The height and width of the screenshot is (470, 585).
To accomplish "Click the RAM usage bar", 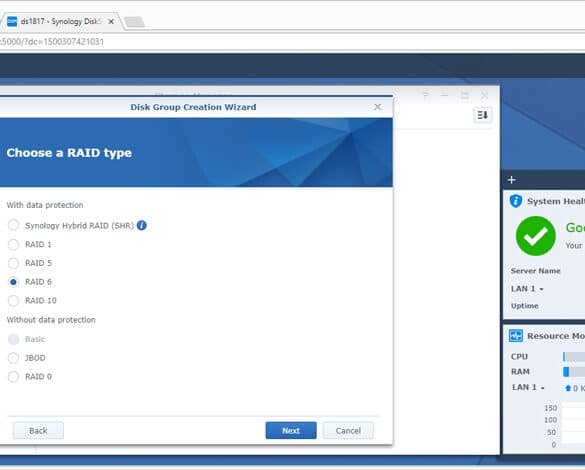I will pos(574,372).
